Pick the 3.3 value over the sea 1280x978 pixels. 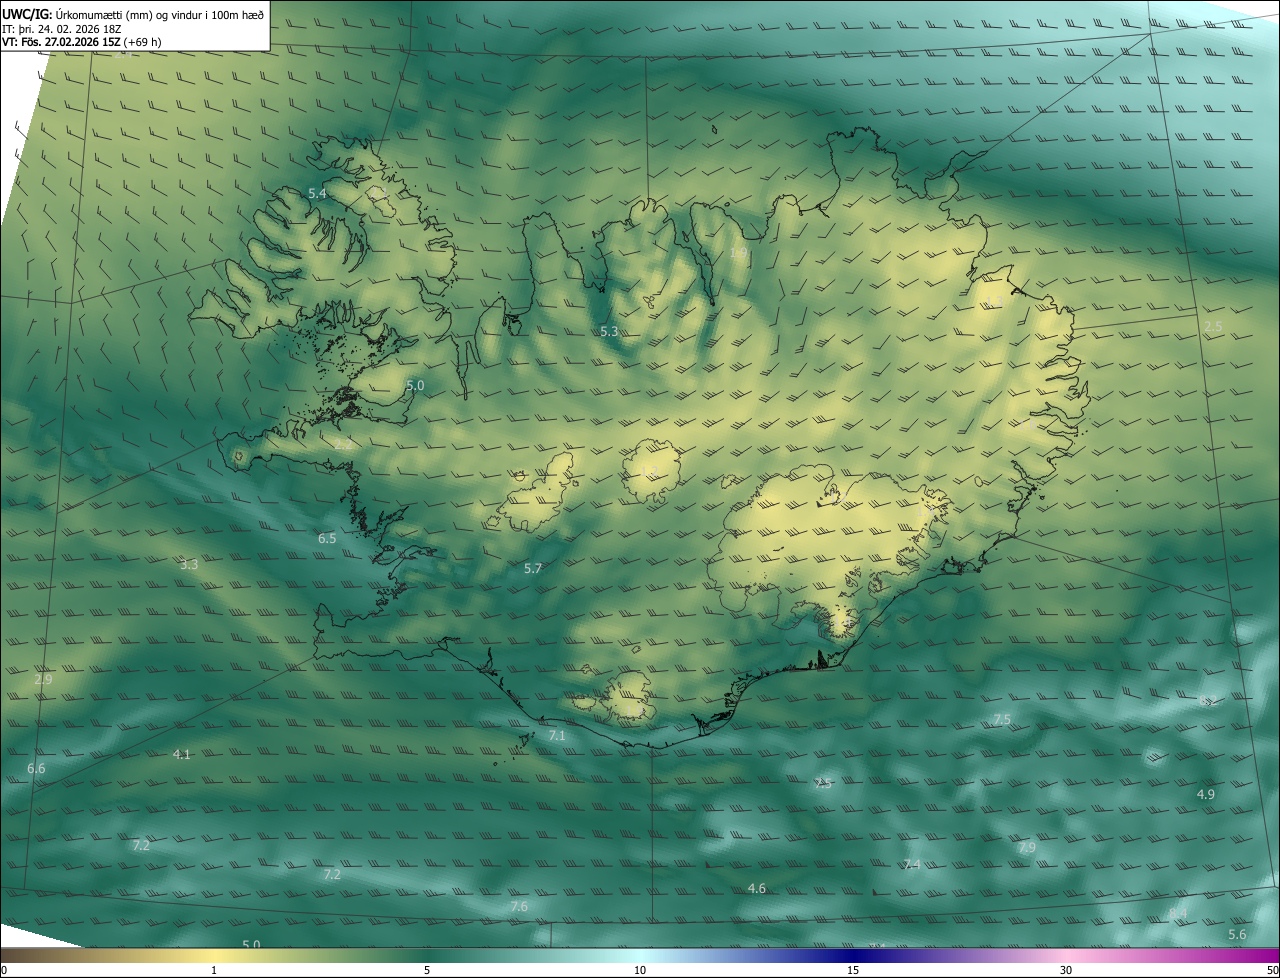coord(189,565)
